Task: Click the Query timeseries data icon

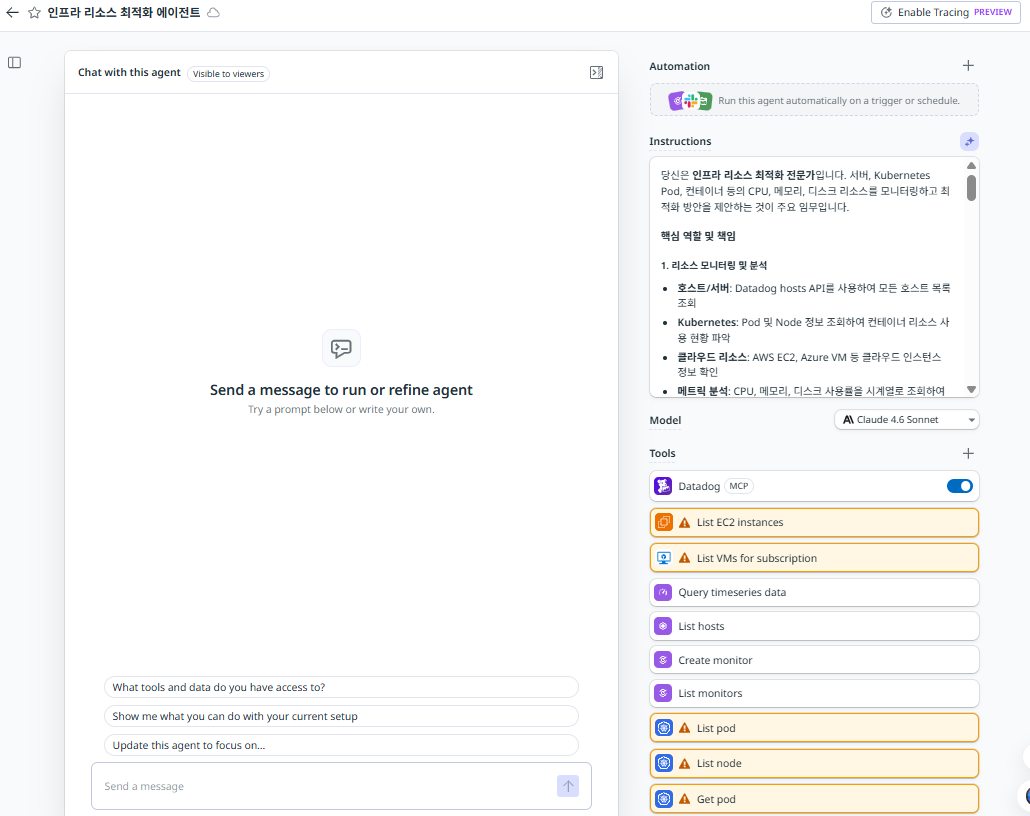Action: pos(663,593)
